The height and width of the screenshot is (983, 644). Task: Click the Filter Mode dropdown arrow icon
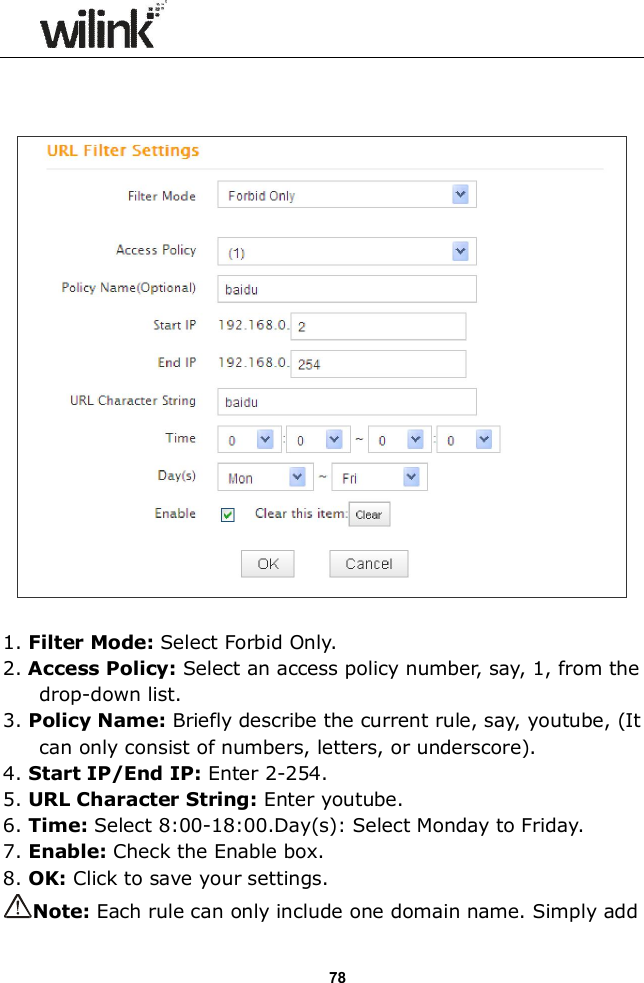point(460,194)
